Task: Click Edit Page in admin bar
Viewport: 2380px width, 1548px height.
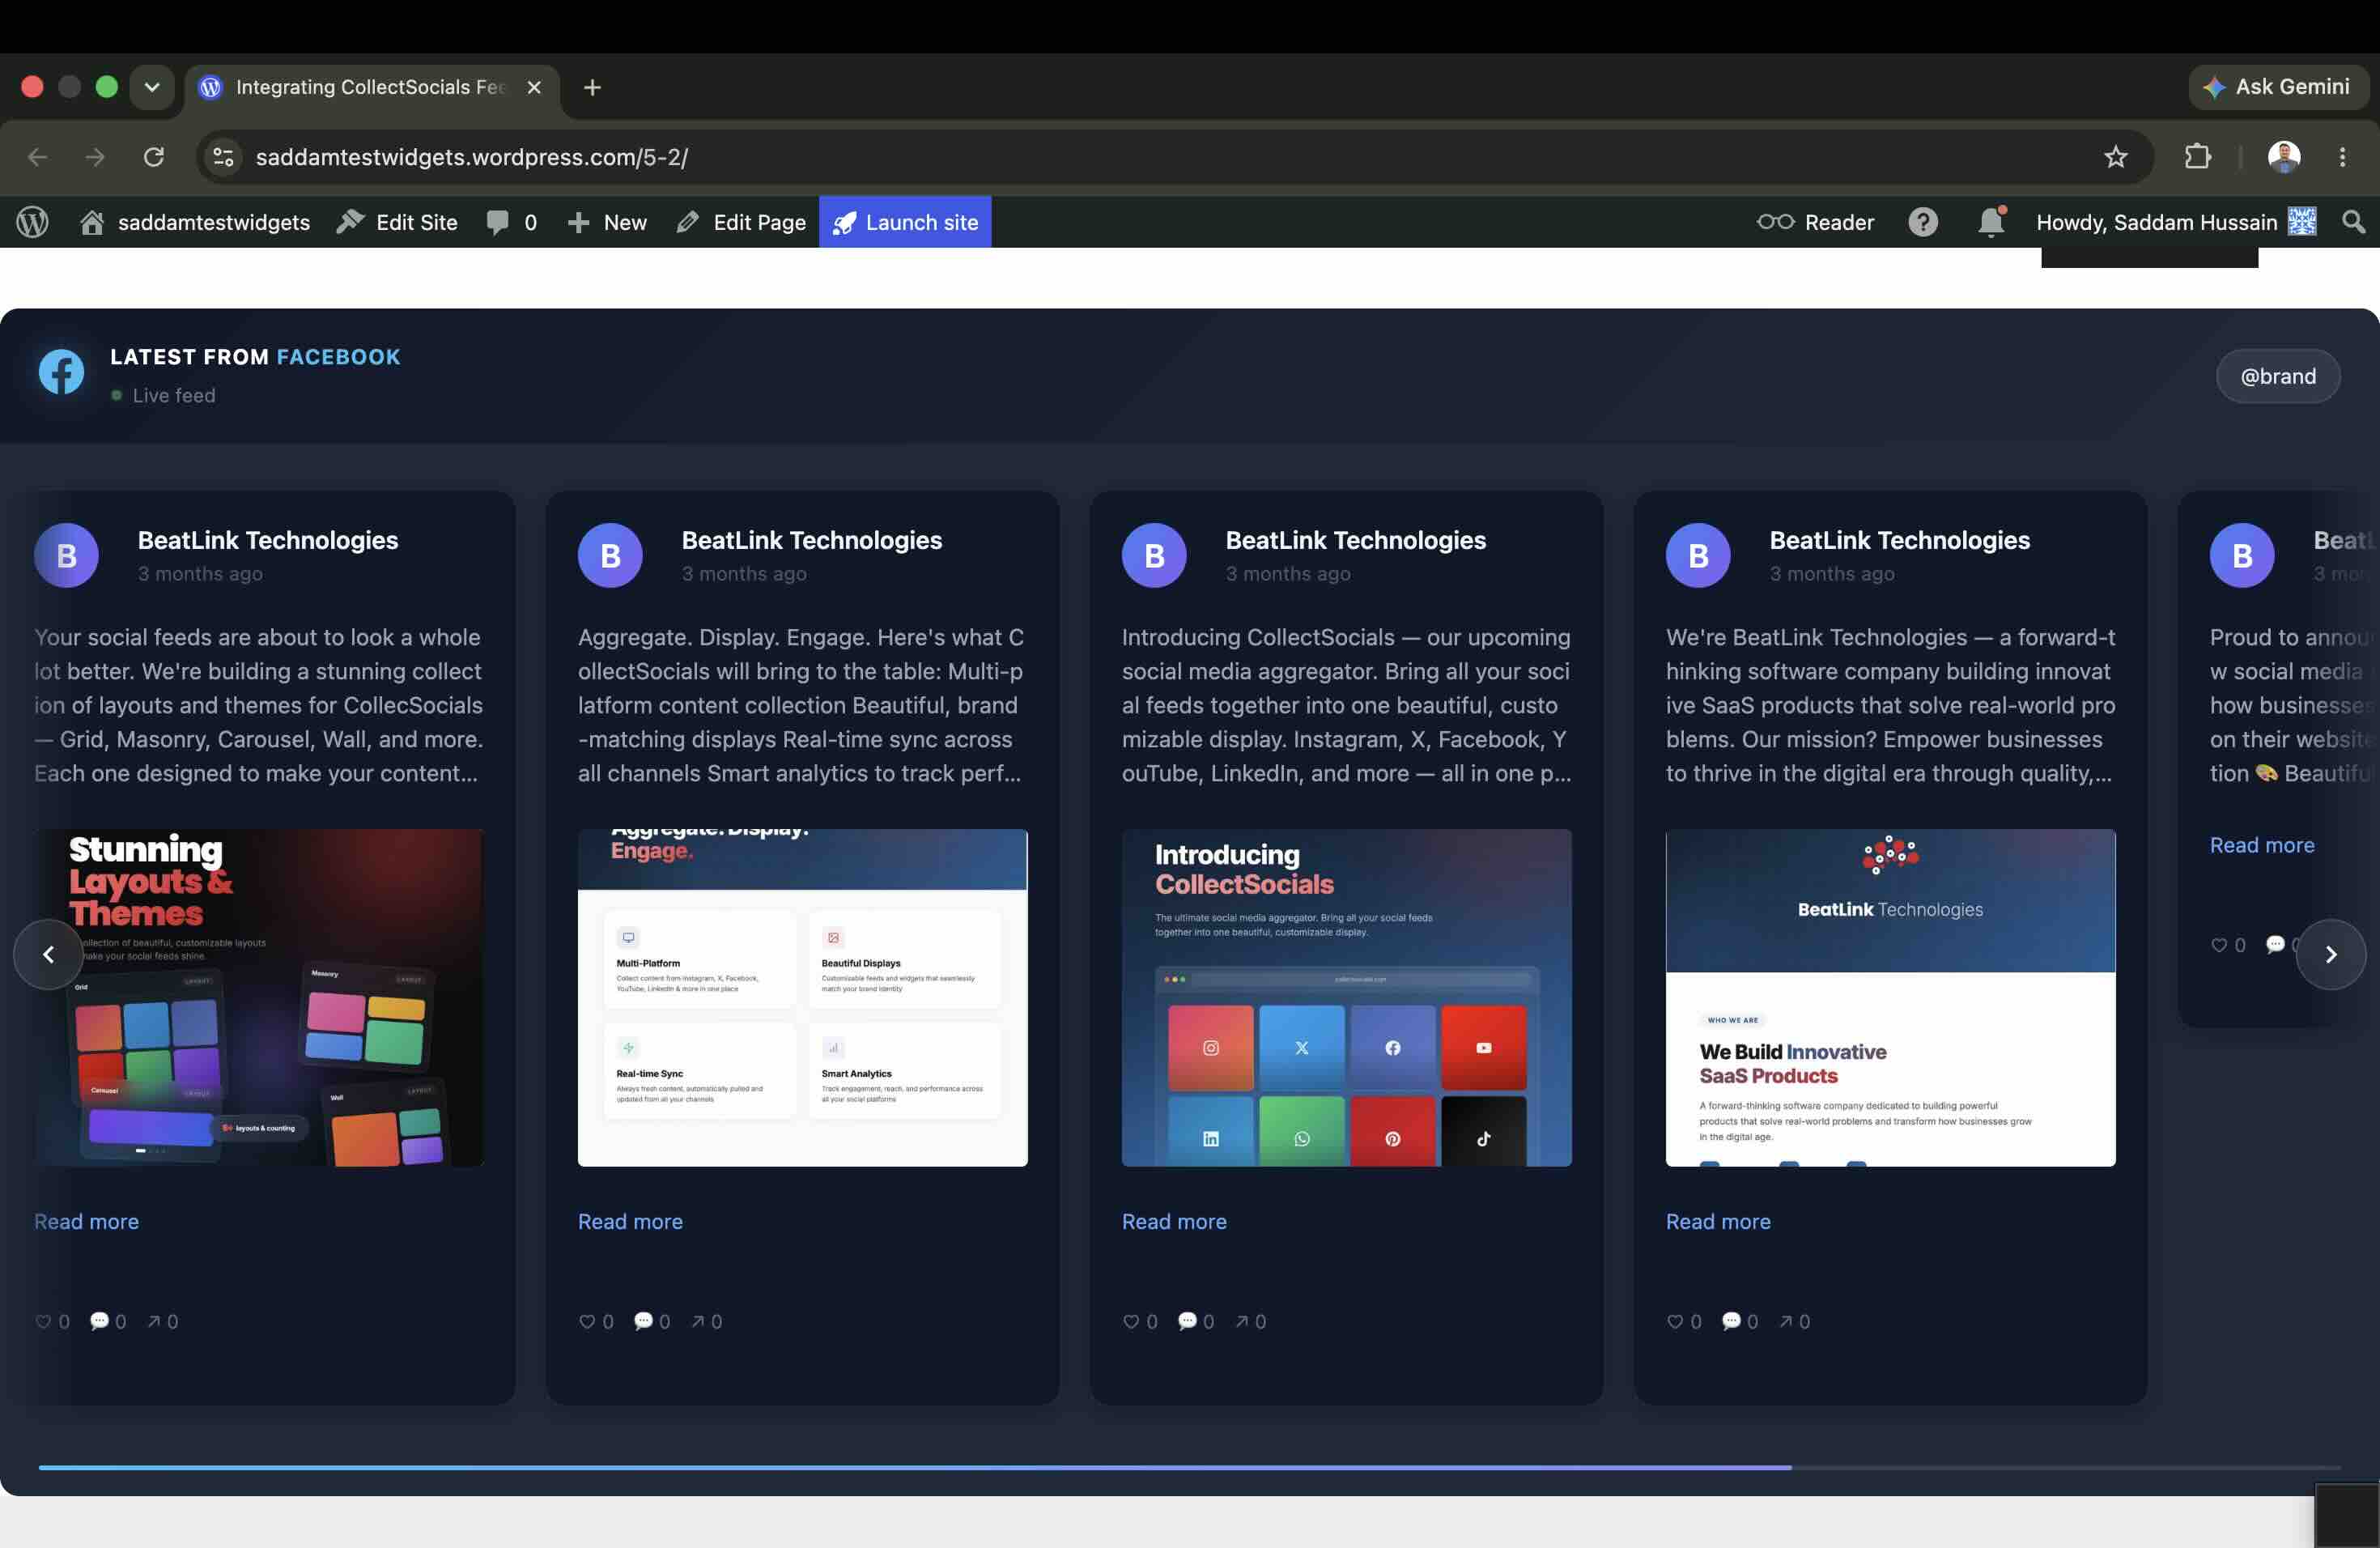Action: [741, 222]
